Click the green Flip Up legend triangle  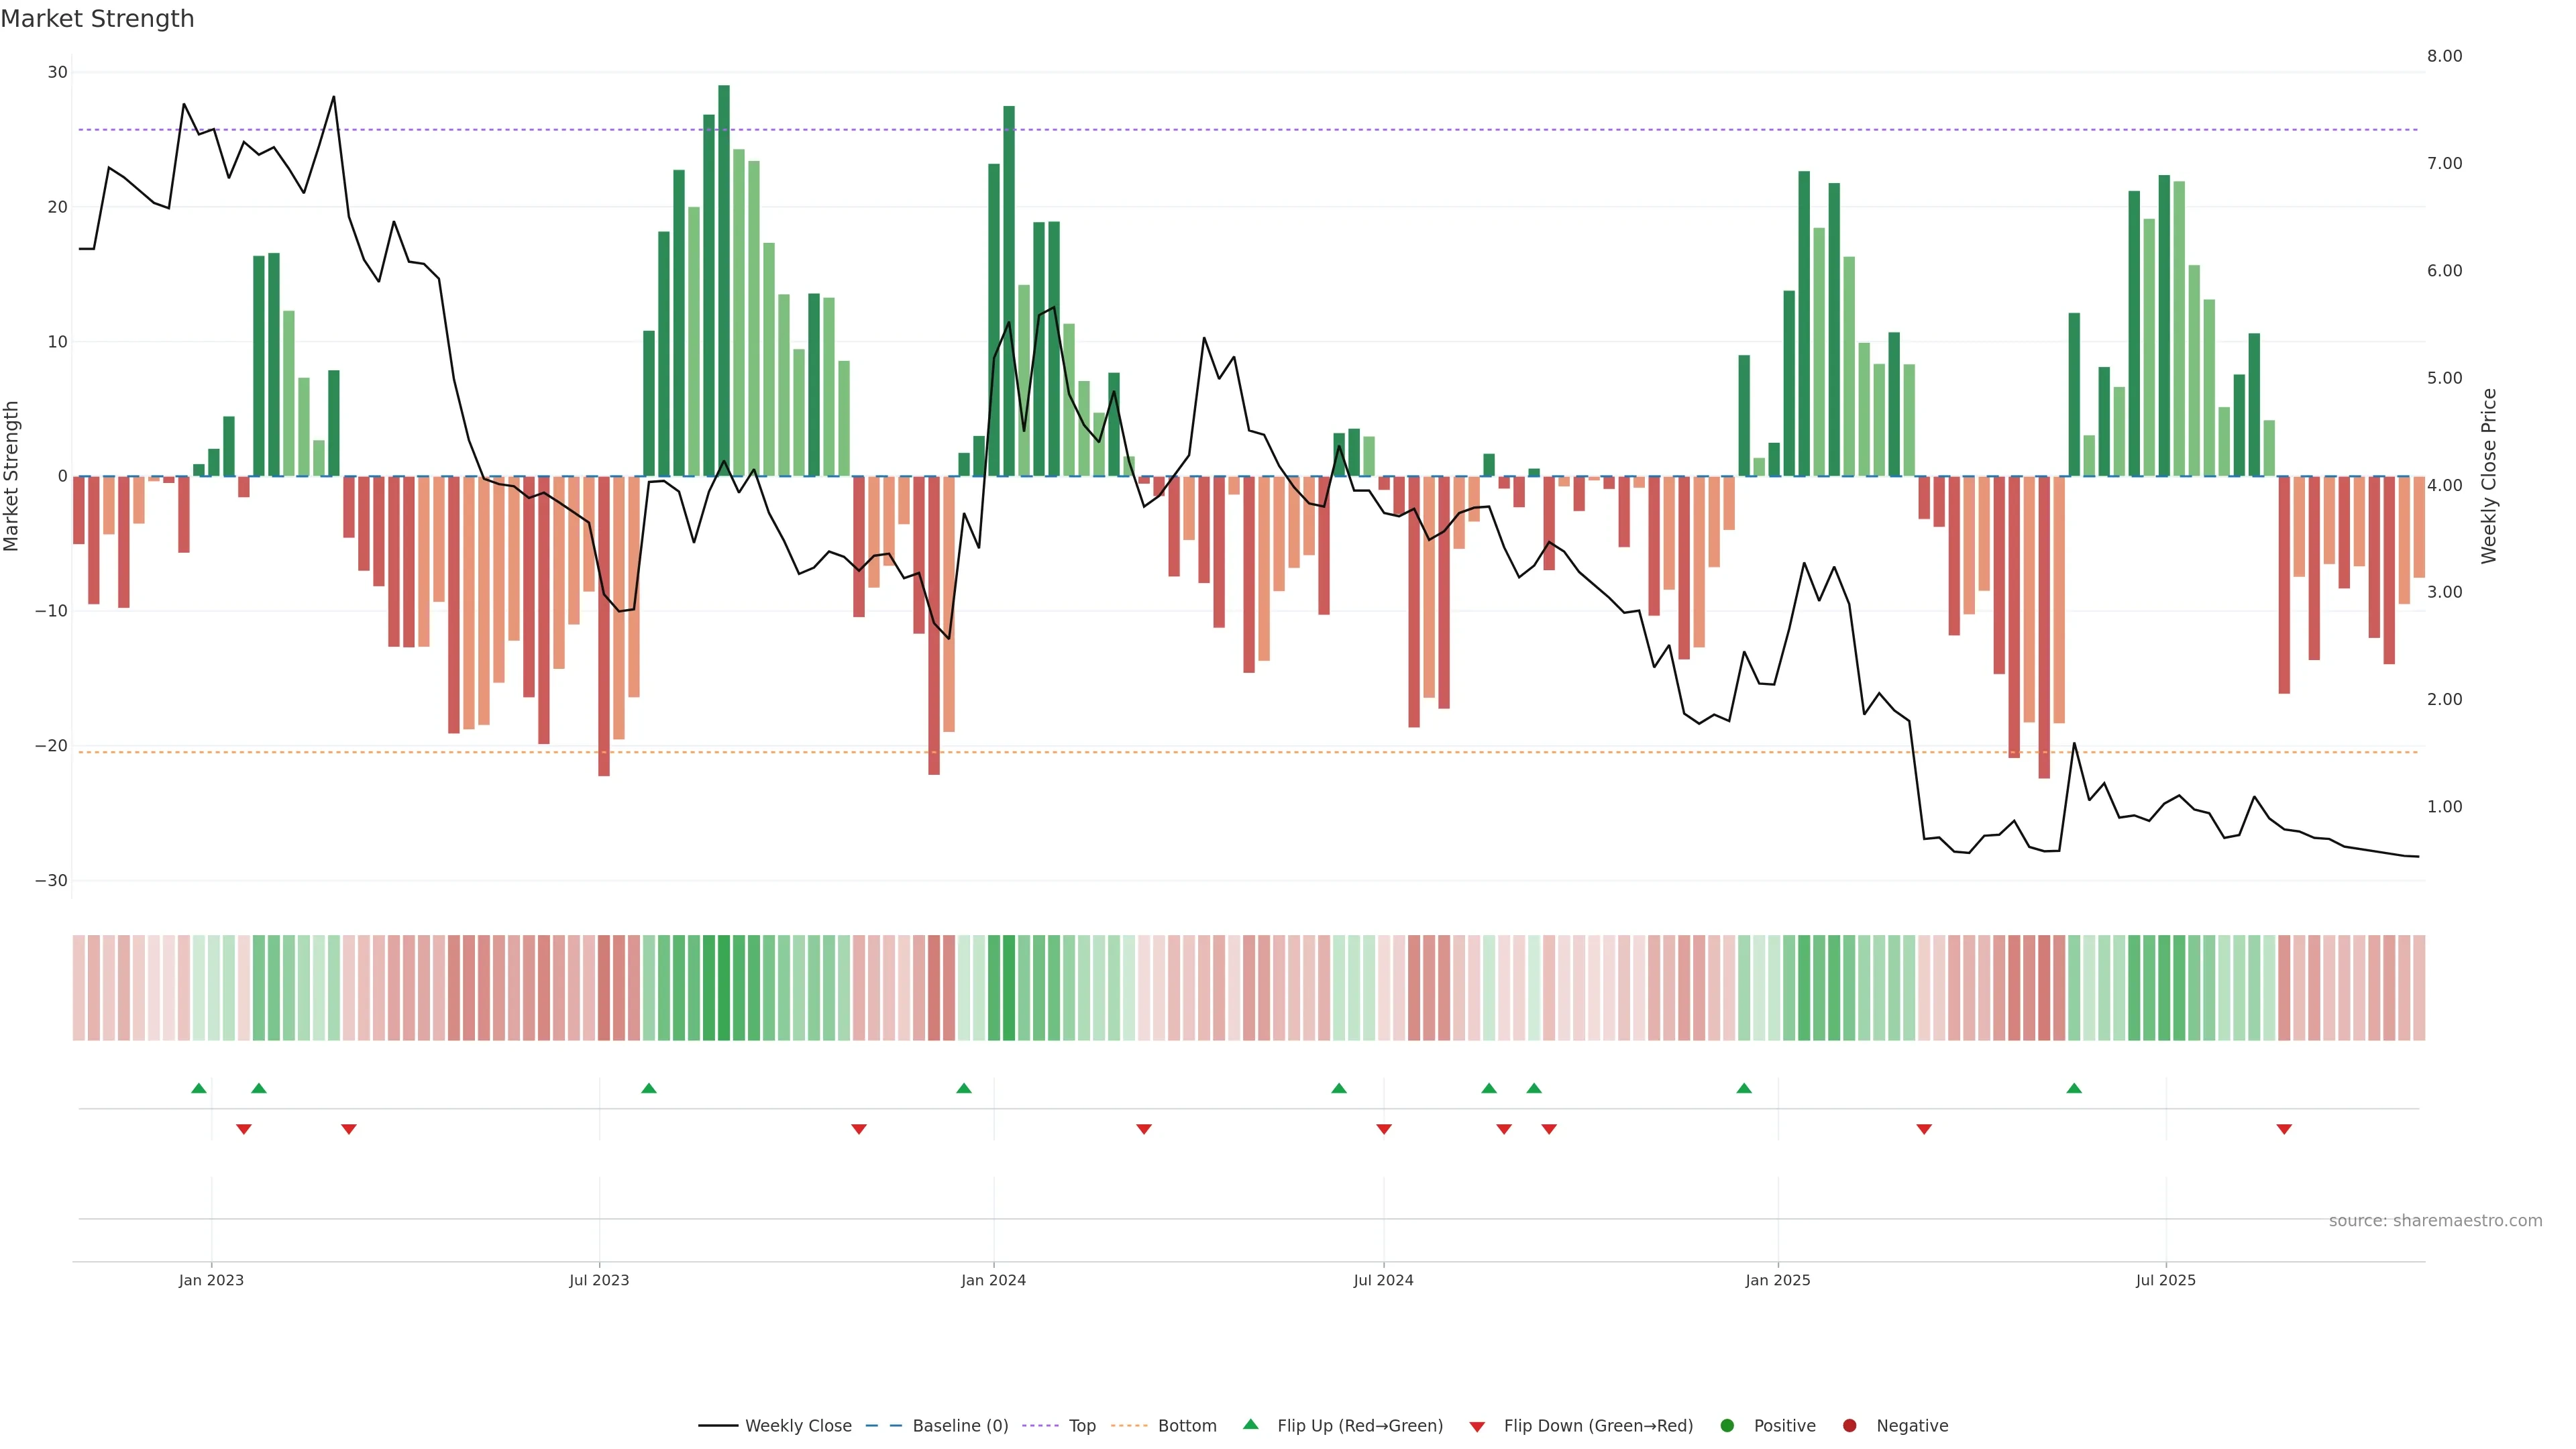1250,1424
